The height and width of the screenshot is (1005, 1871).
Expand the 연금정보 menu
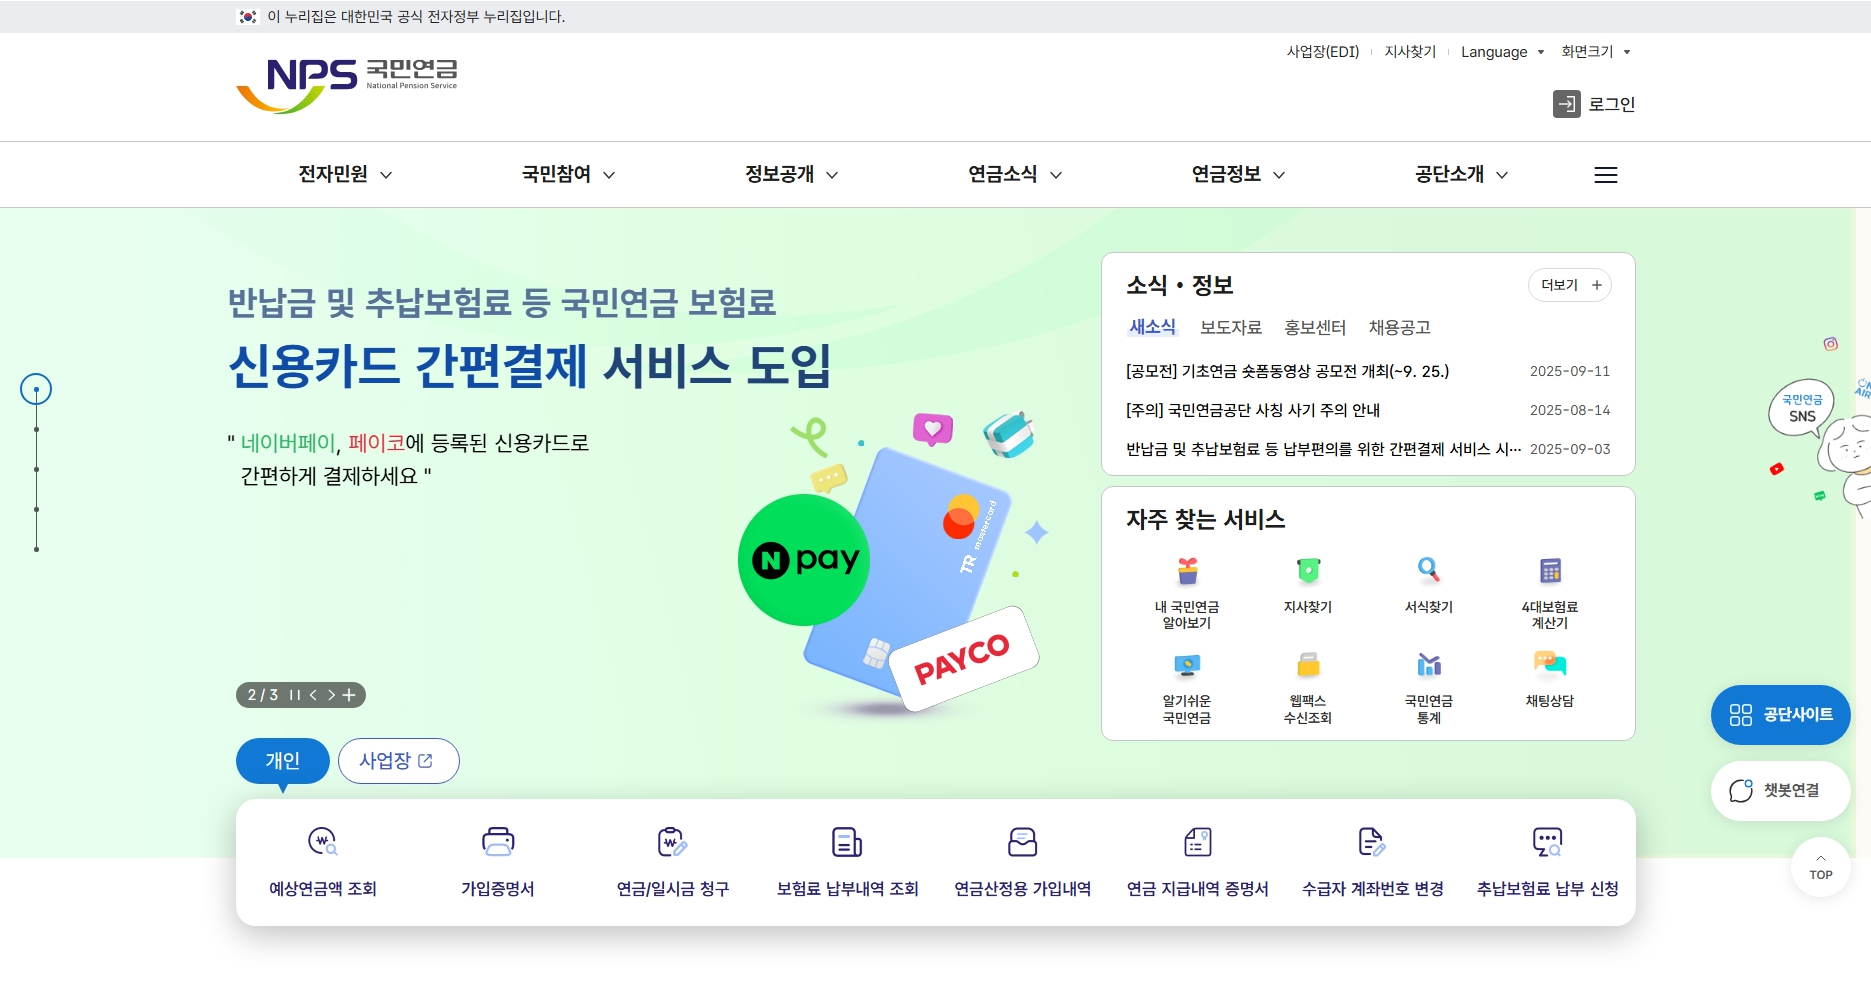click(x=1238, y=175)
